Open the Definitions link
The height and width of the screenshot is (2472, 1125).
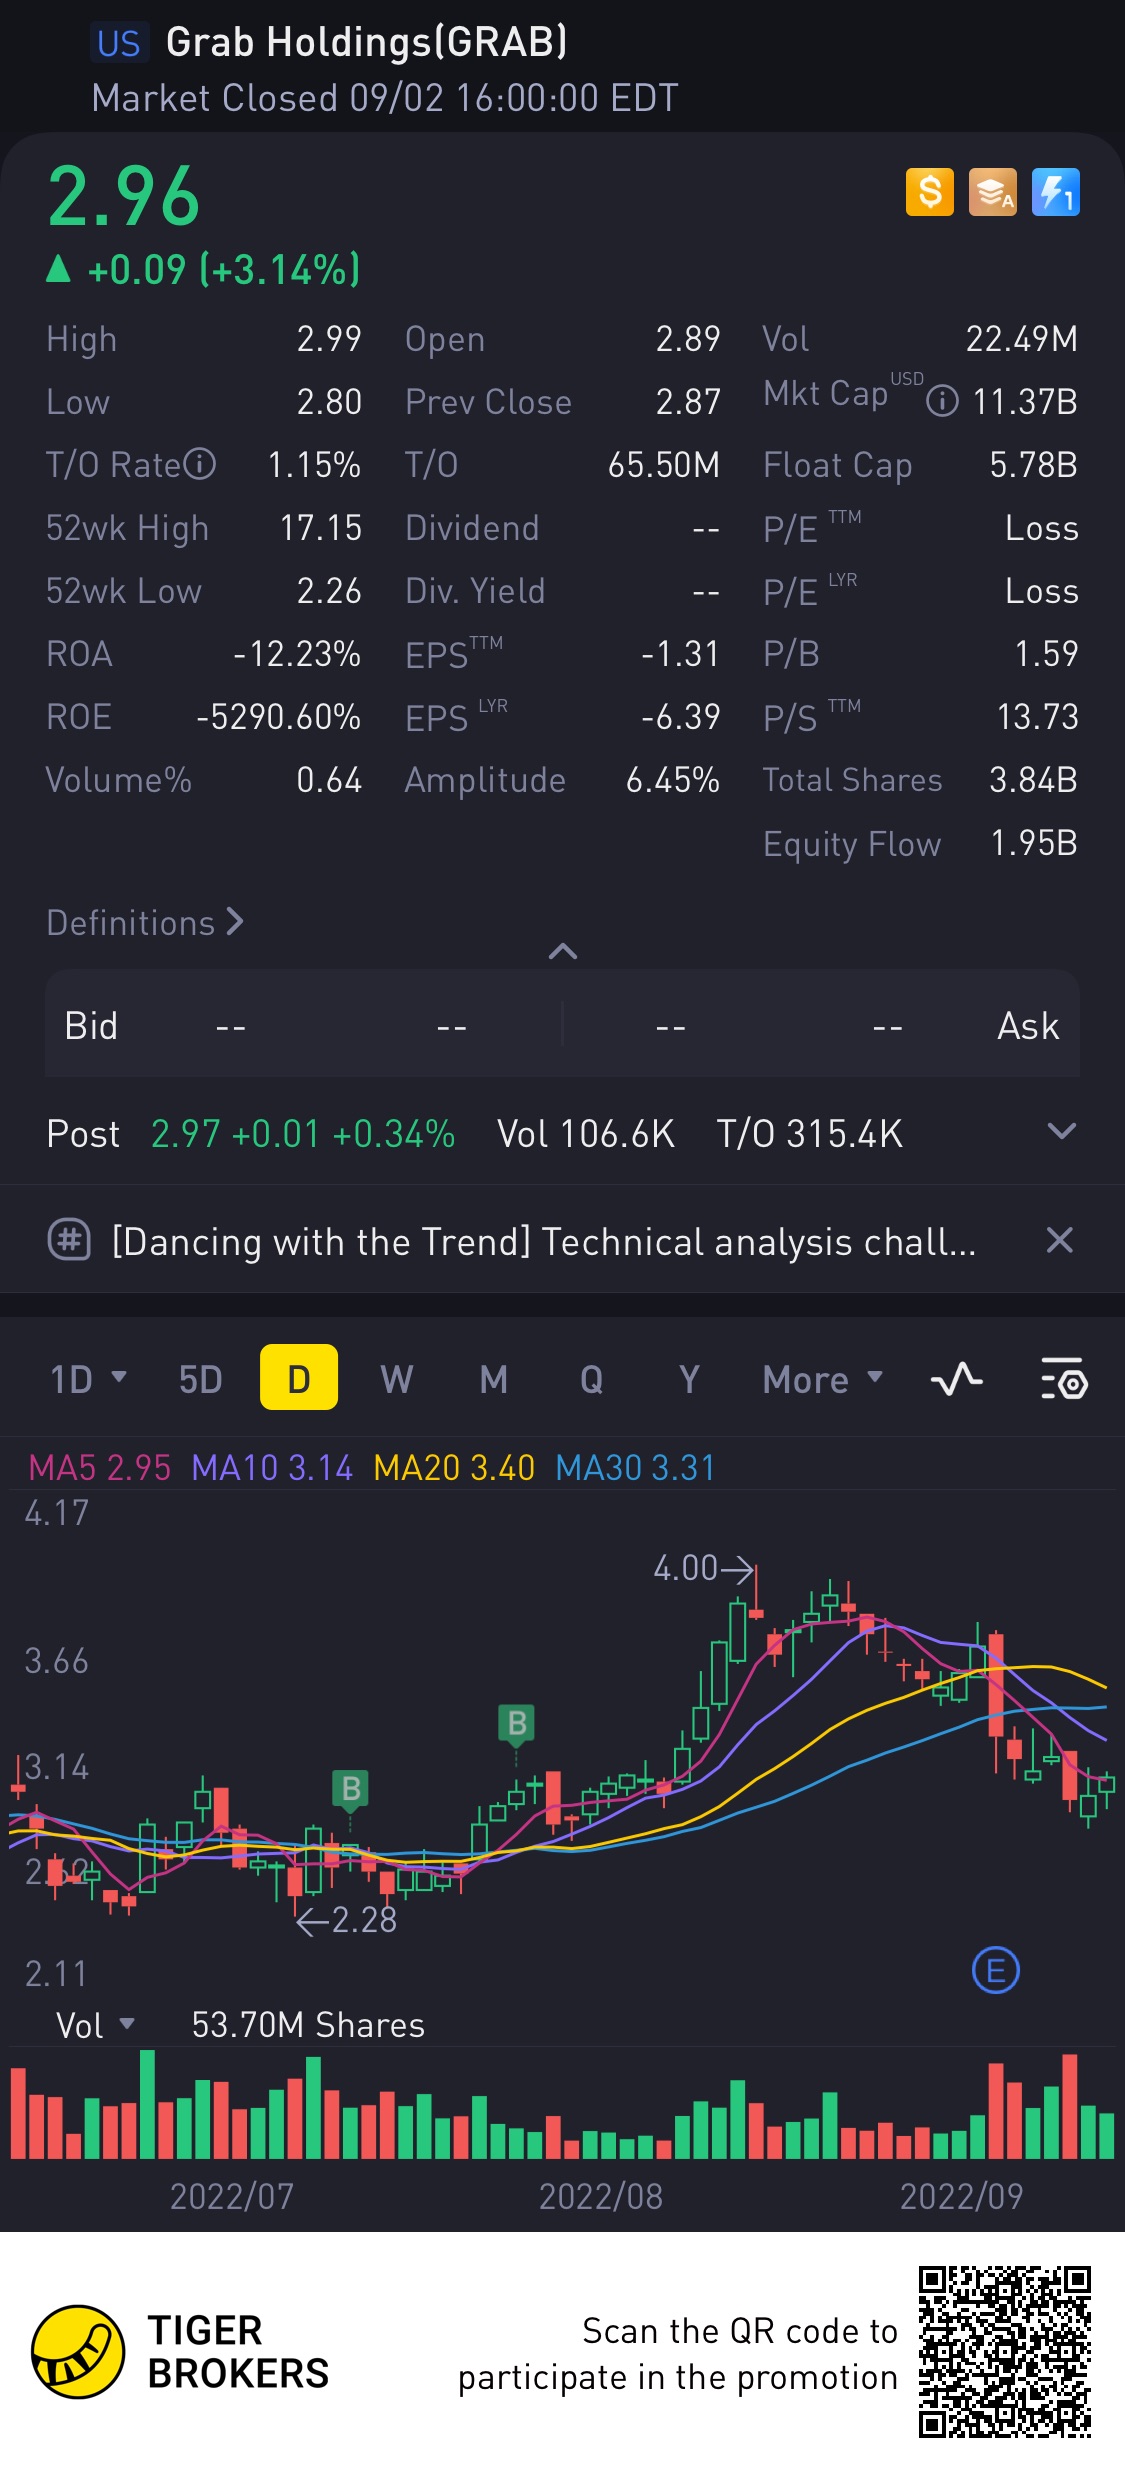coord(145,922)
